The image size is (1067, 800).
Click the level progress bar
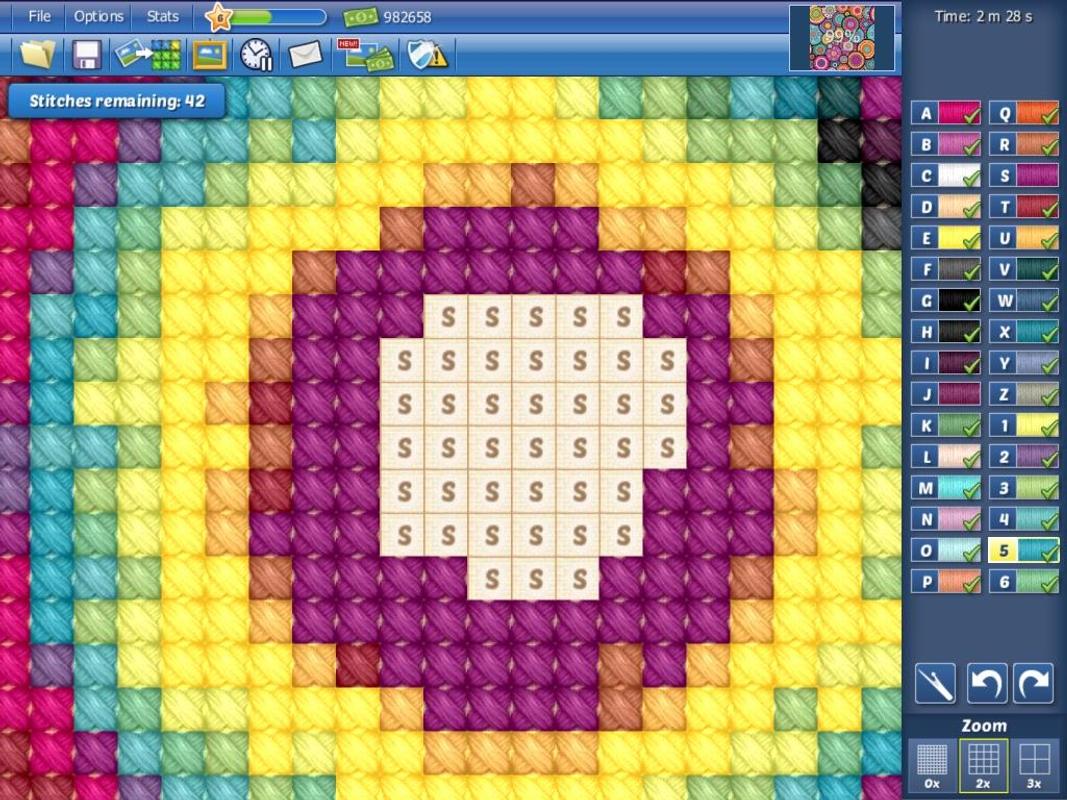click(279, 17)
